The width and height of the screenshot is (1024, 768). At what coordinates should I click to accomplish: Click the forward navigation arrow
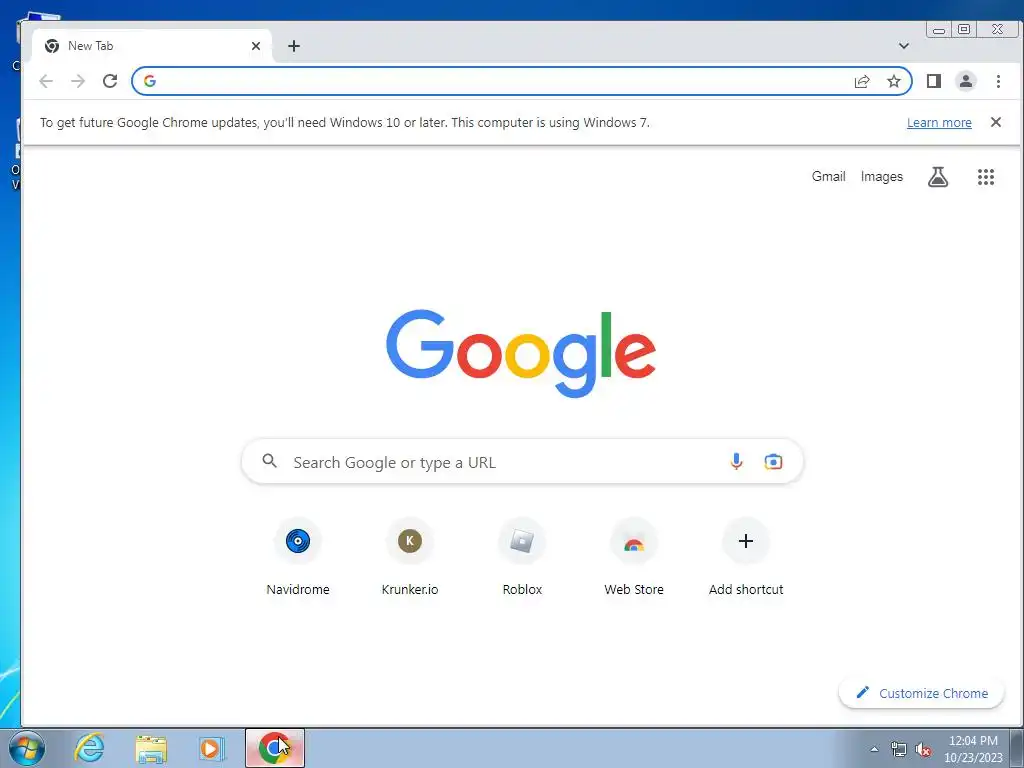[x=78, y=81]
